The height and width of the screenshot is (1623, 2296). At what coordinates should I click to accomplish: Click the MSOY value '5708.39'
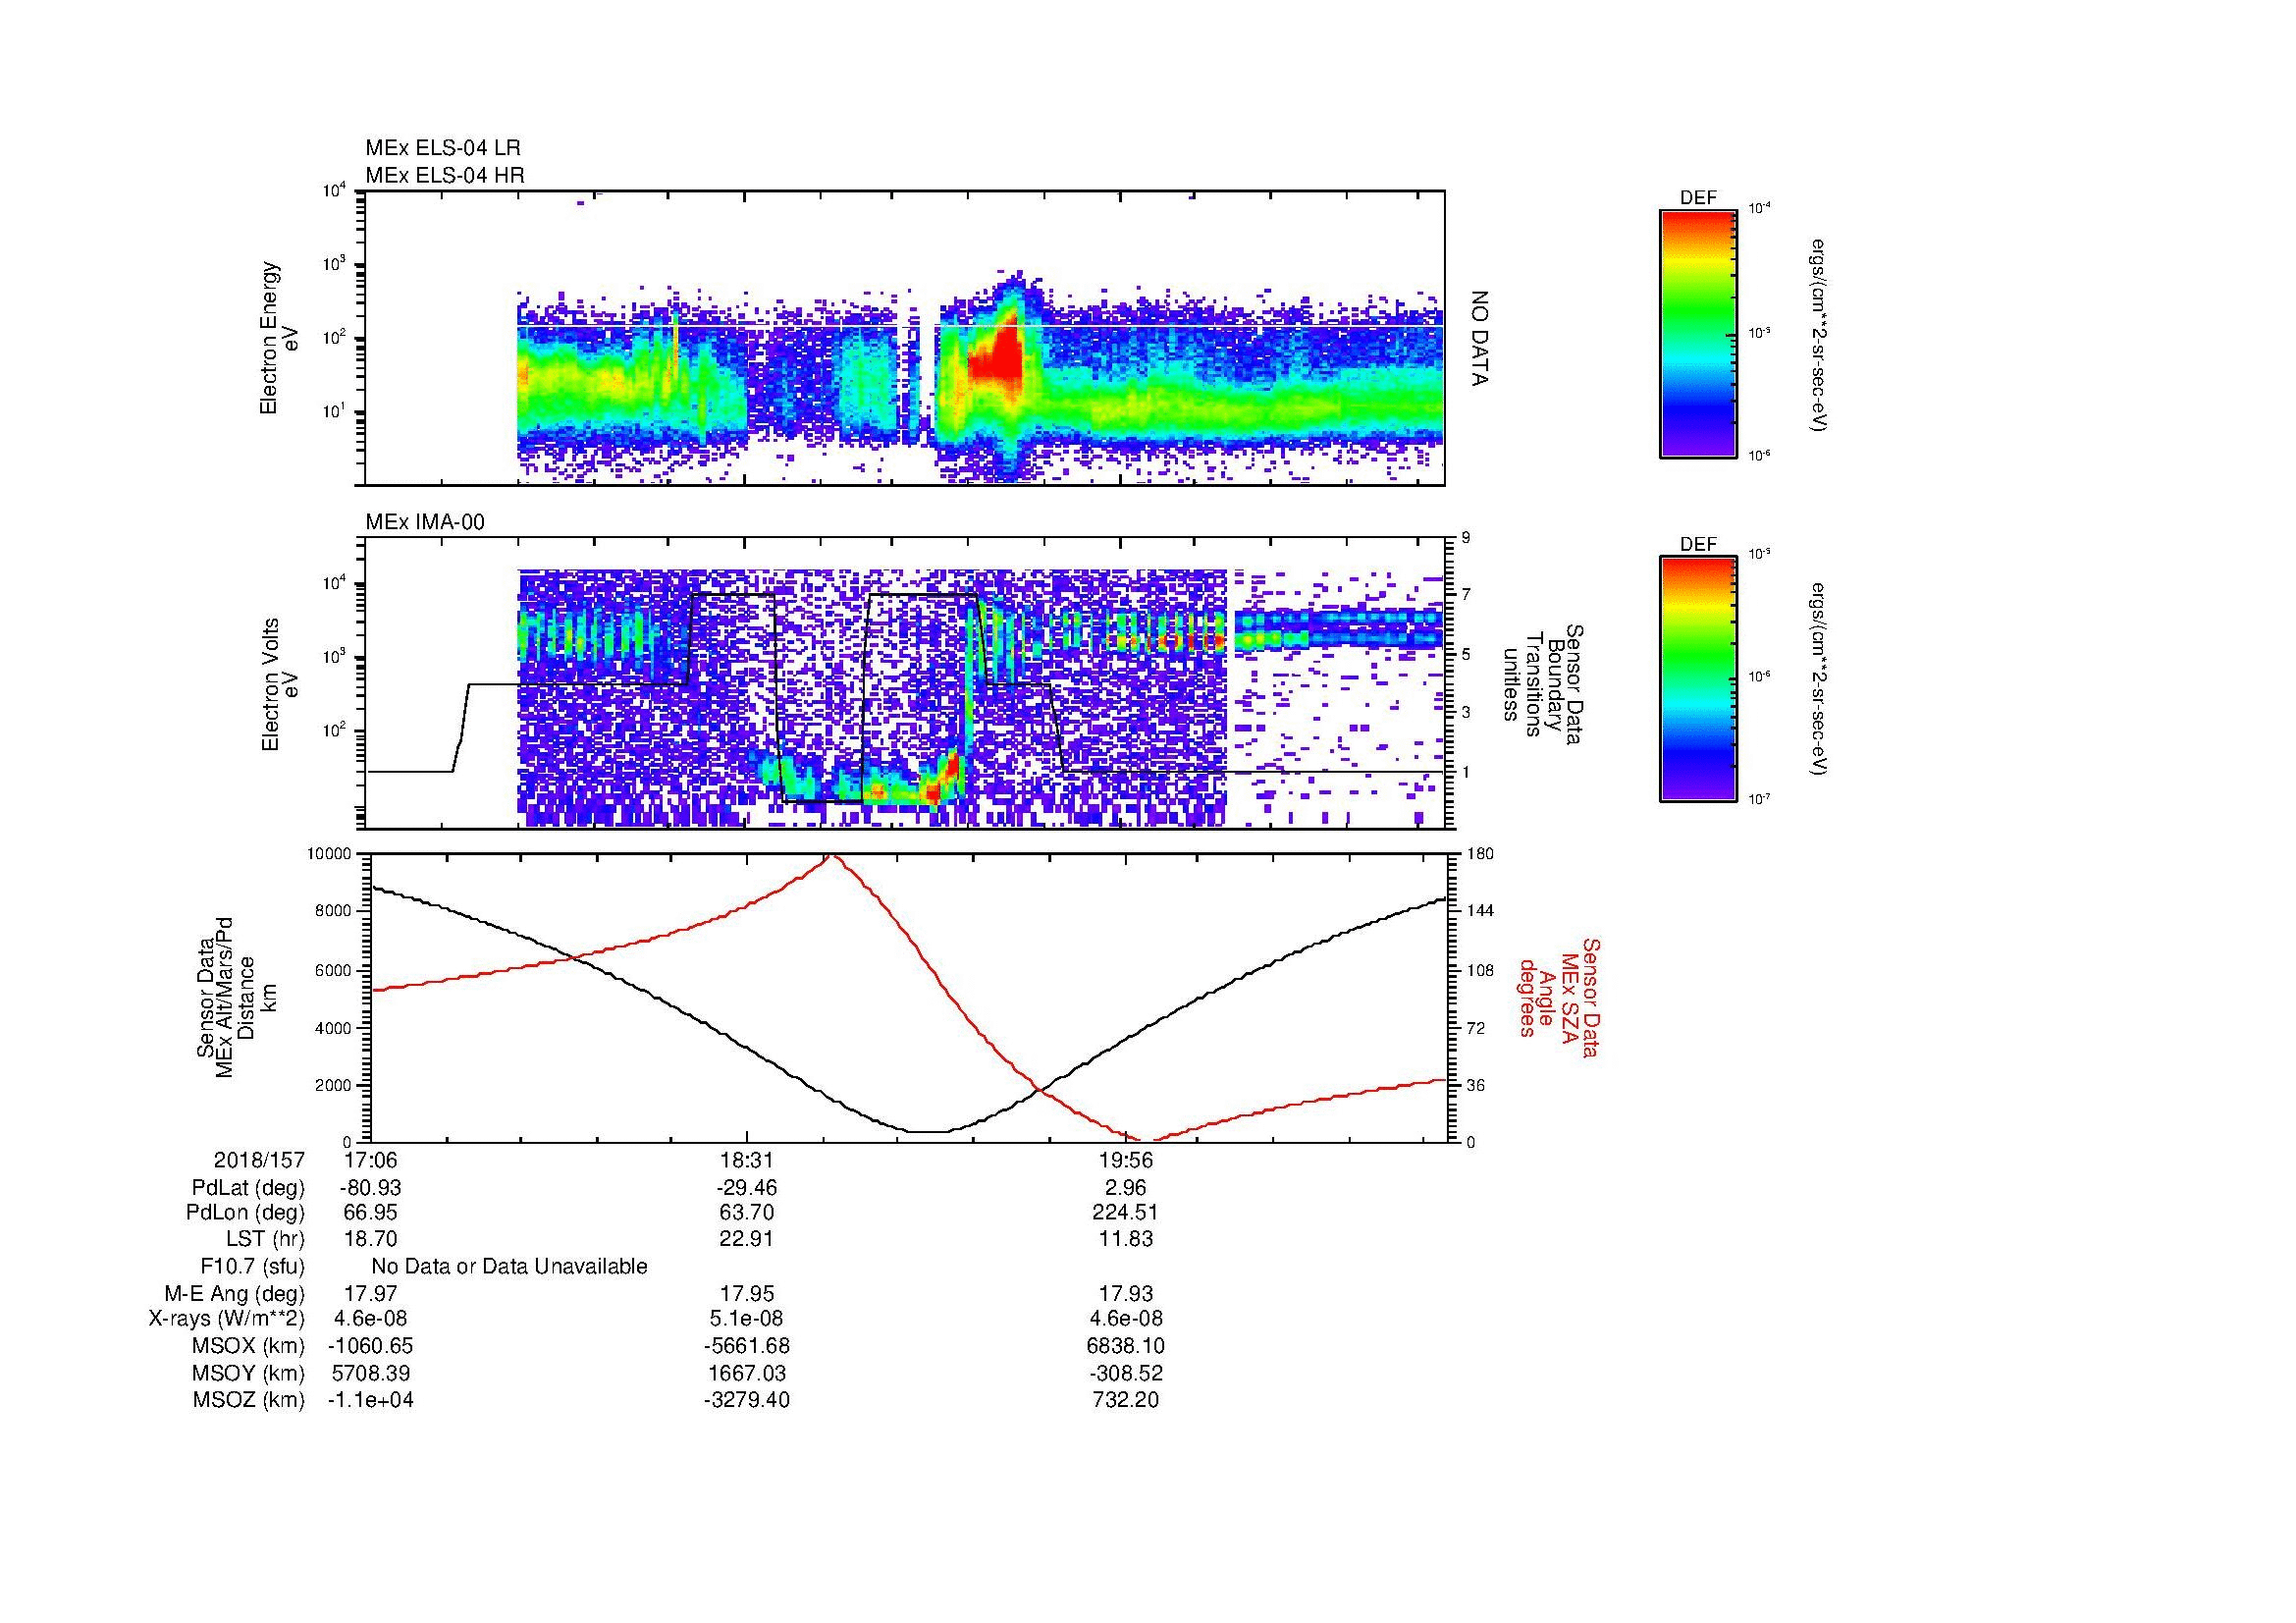[x=371, y=1373]
